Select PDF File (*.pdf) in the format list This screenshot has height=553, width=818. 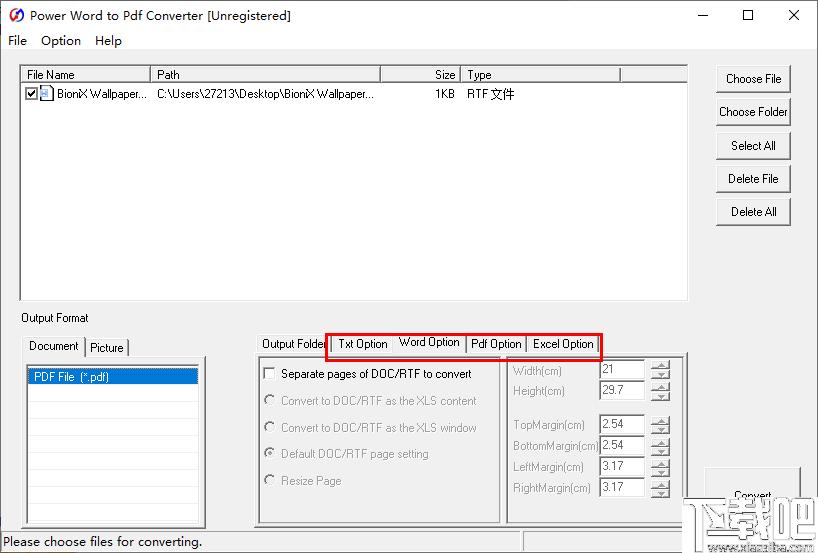(x=113, y=377)
